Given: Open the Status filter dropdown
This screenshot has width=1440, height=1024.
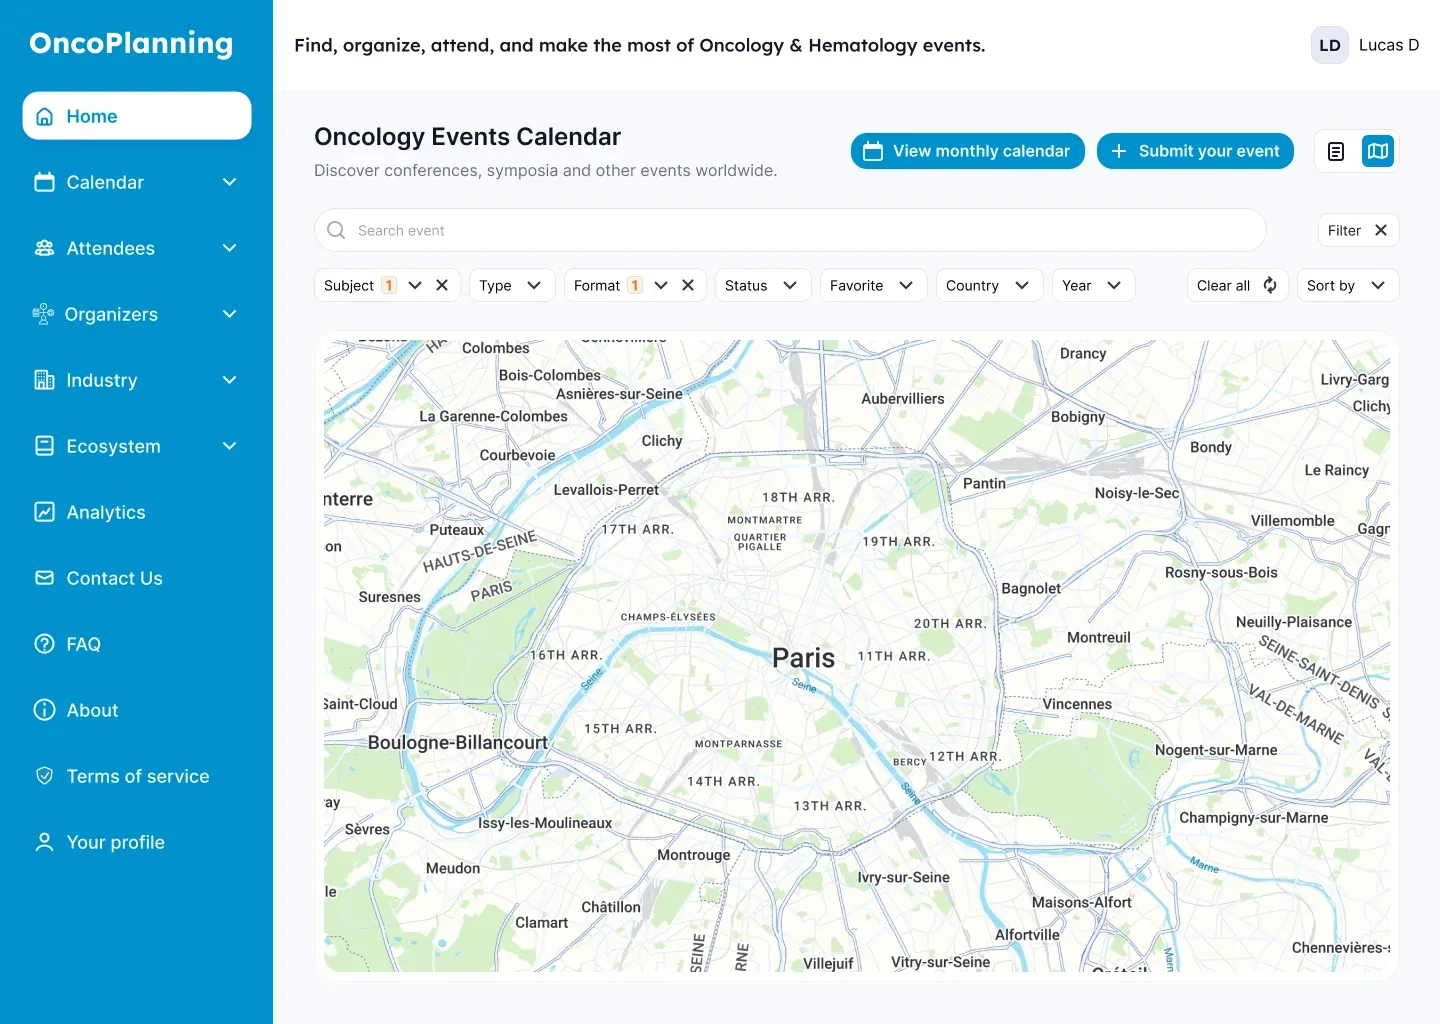Looking at the screenshot, I should [762, 285].
